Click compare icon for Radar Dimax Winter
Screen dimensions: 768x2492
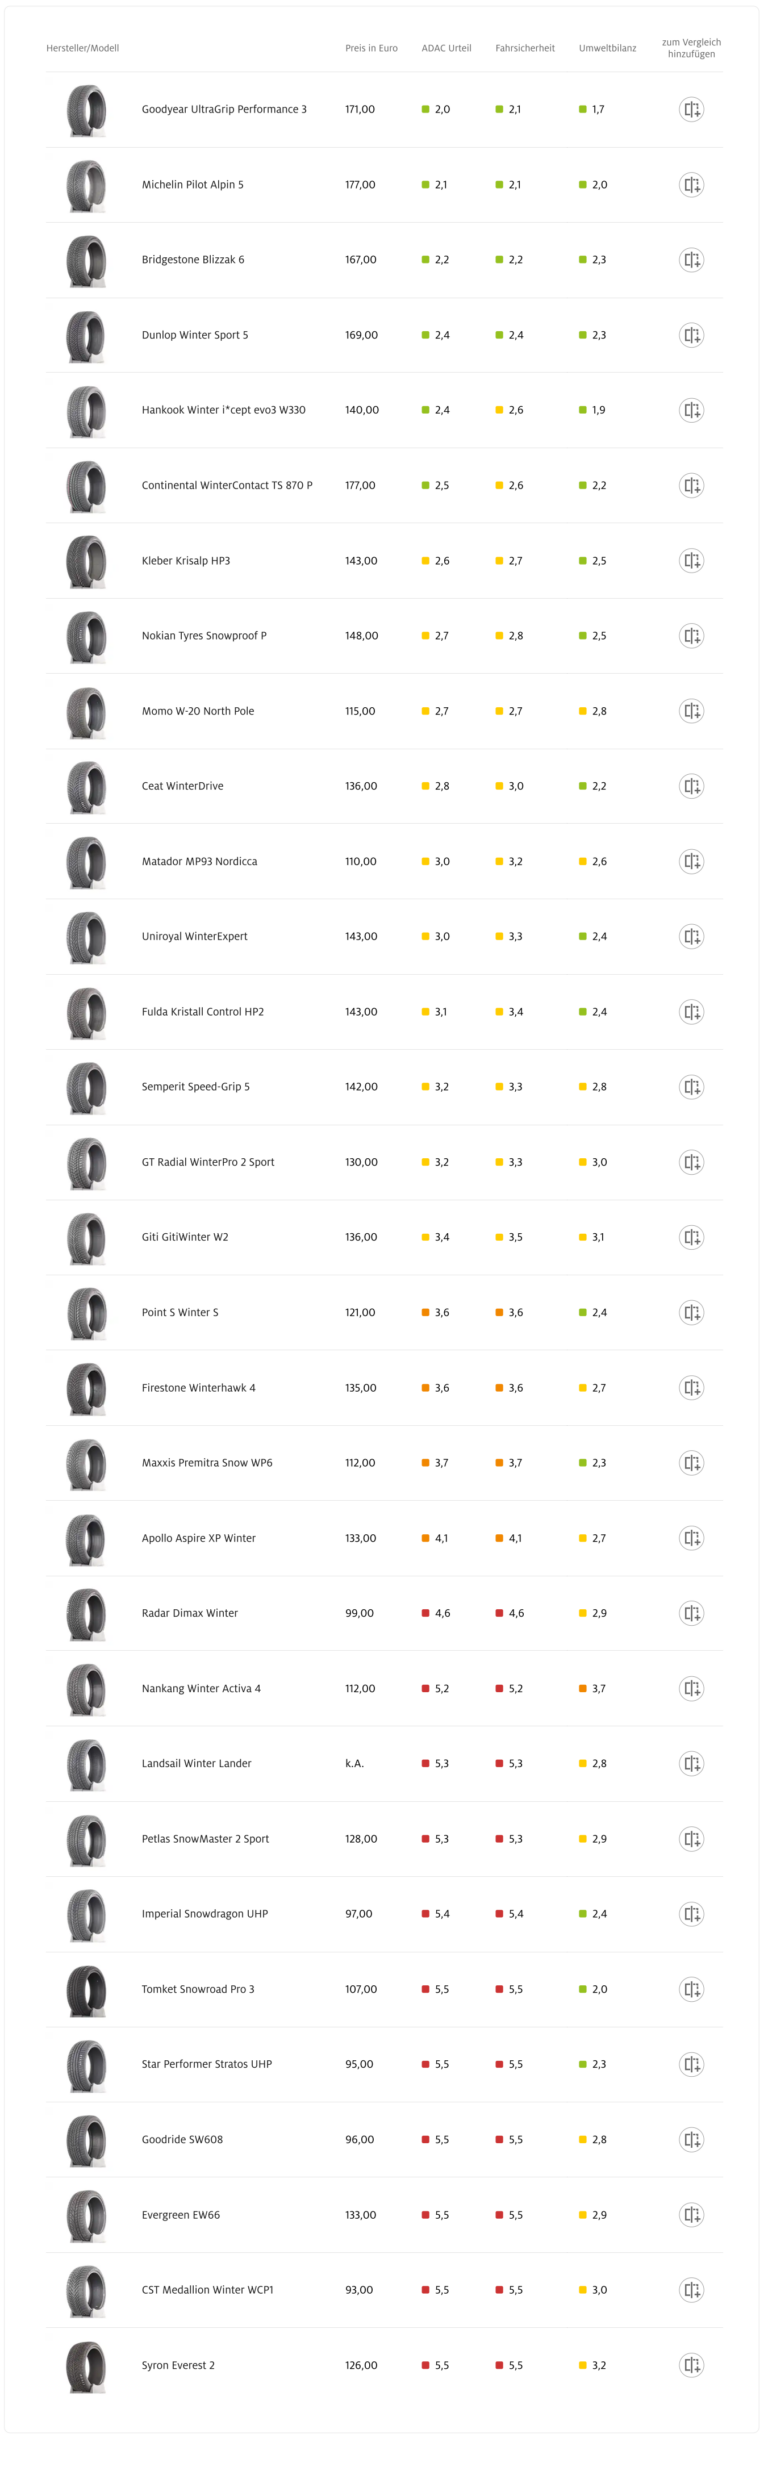coord(691,1613)
